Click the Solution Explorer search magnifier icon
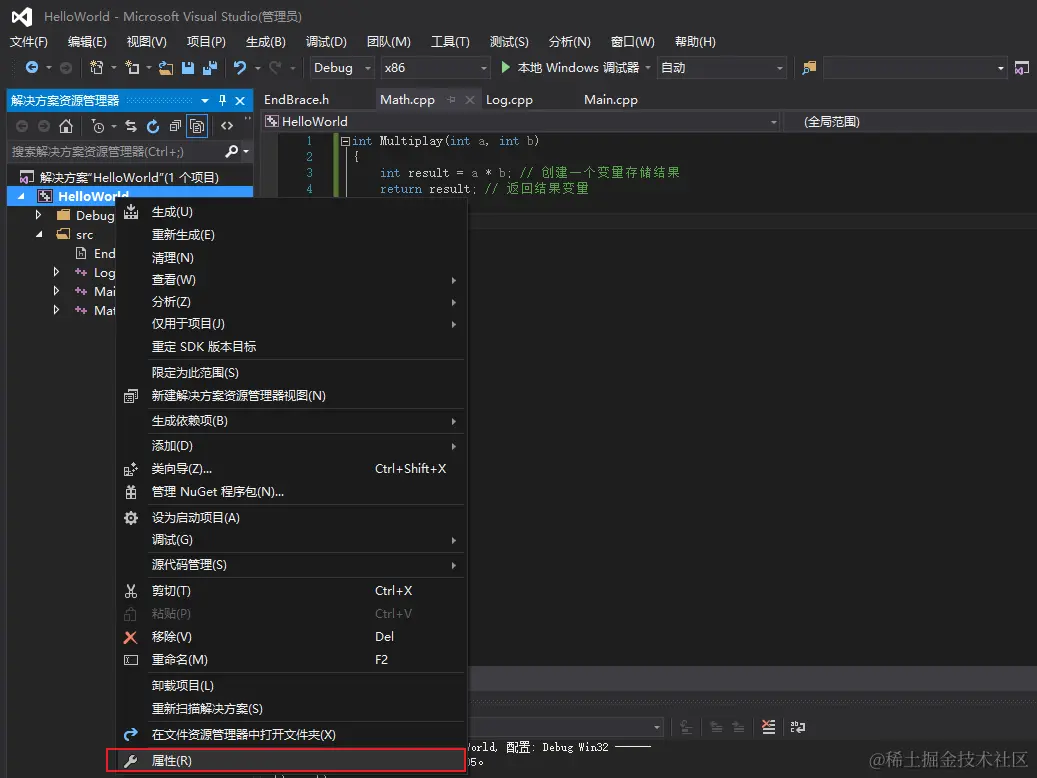This screenshot has height=778, width=1037. point(231,151)
